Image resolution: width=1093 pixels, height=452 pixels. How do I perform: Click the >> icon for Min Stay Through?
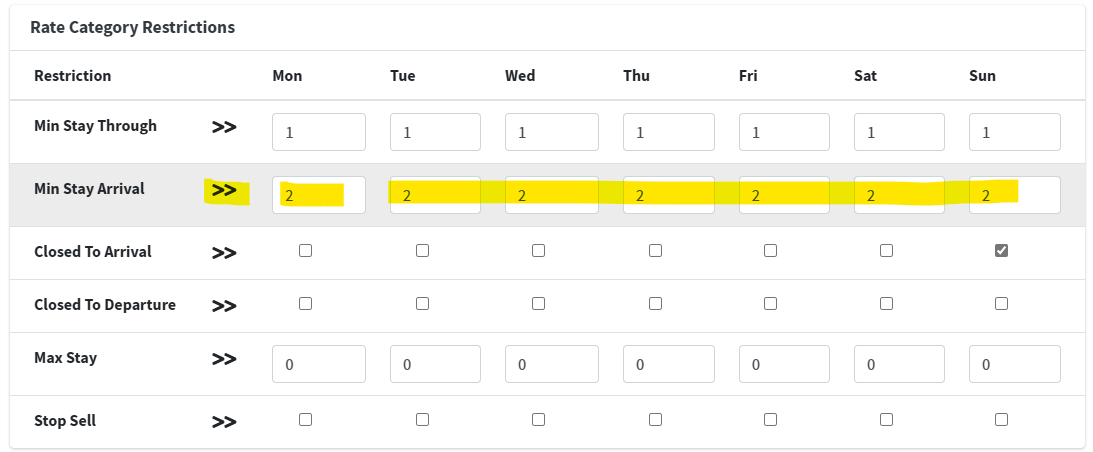[224, 128]
